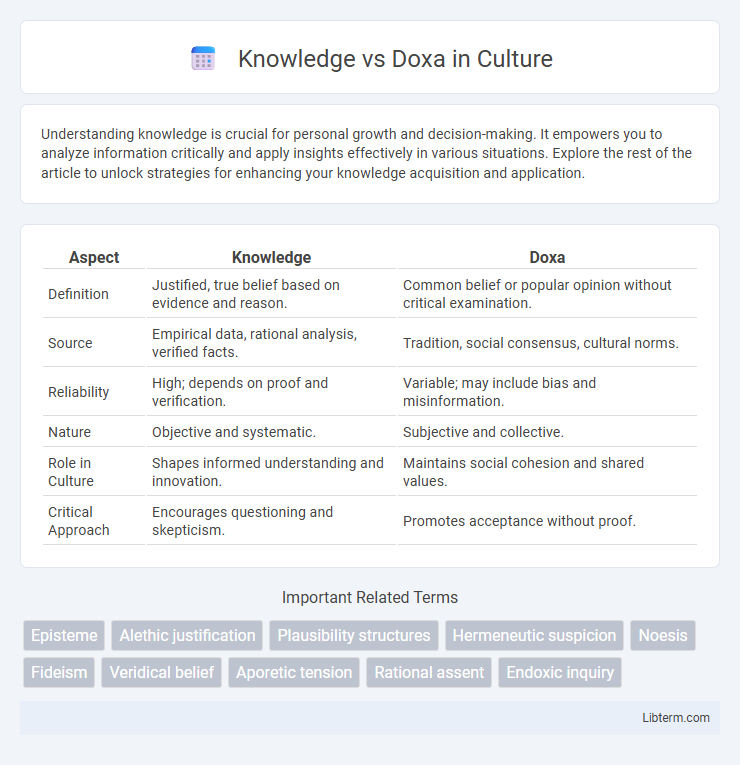Click the Doxa column header
The width and height of the screenshot is (740, 765).
click(x=547, y=257)
